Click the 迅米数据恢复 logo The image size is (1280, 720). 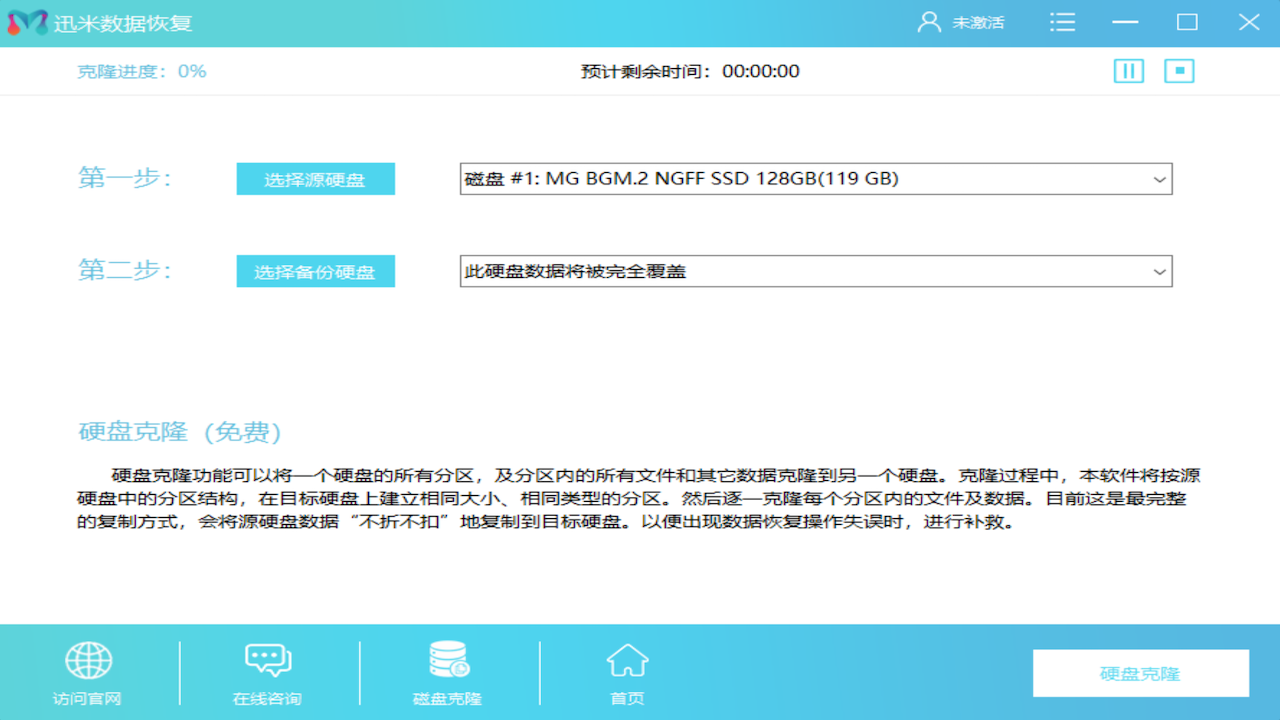point(100,21)
